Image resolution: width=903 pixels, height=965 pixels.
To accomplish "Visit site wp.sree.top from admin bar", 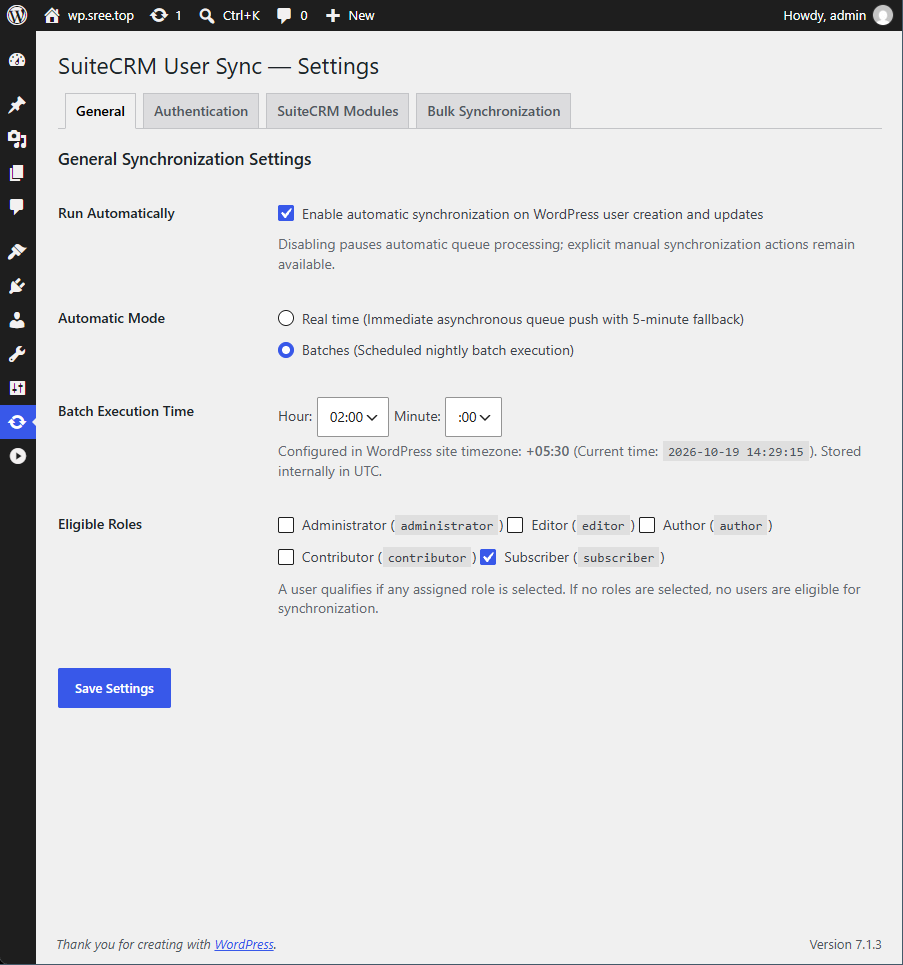I will (x=89, y=15).
